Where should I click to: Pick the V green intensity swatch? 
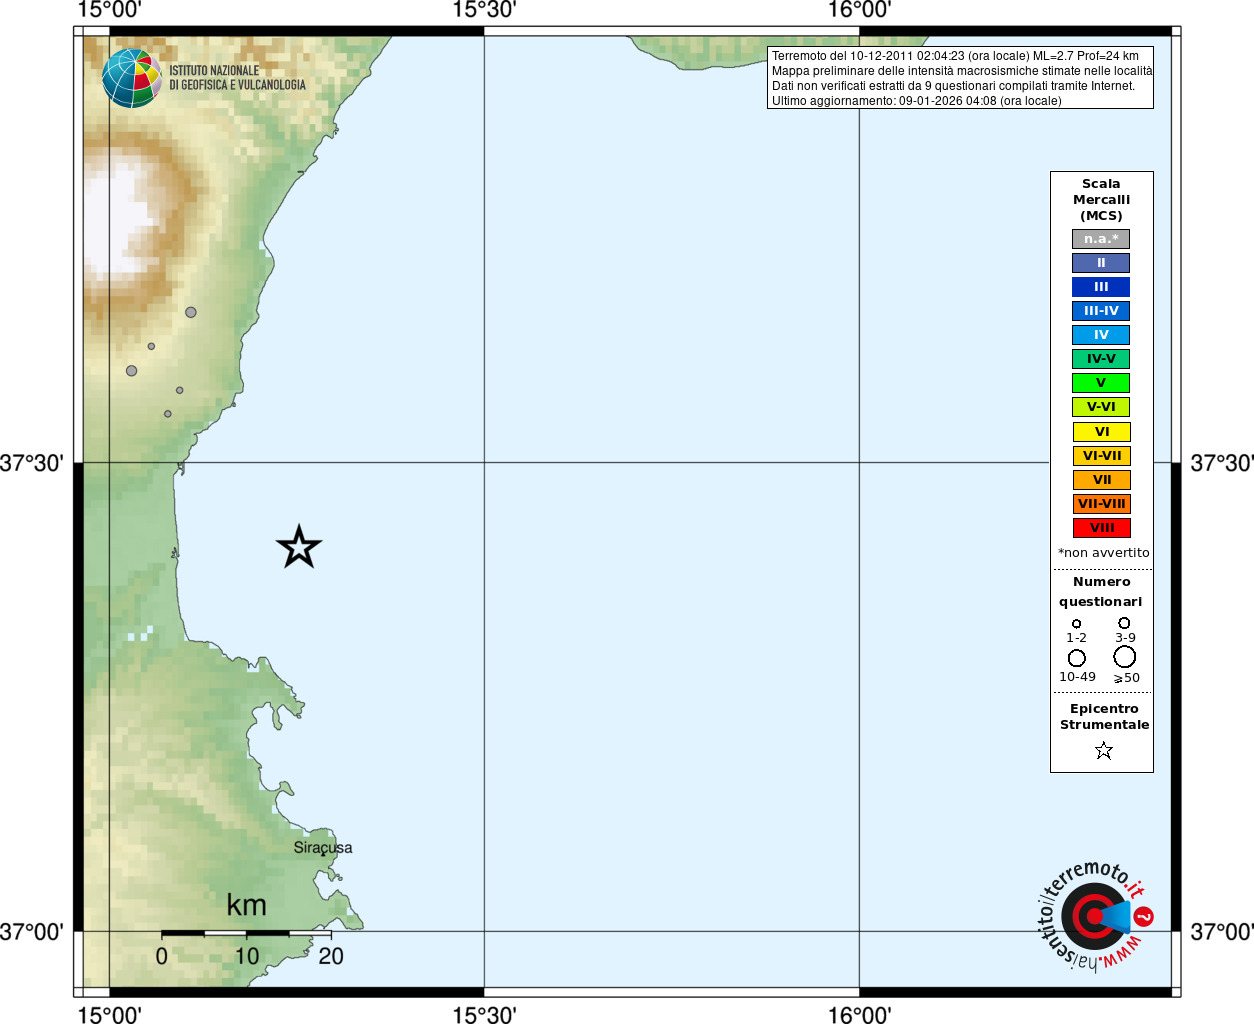(1101, 383)
